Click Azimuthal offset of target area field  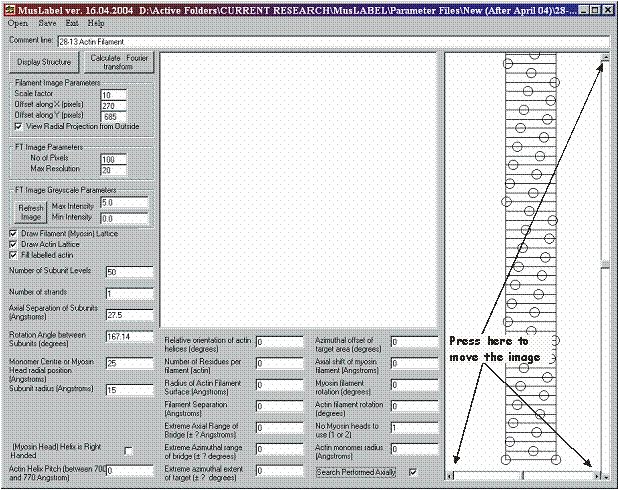(415, 342)
